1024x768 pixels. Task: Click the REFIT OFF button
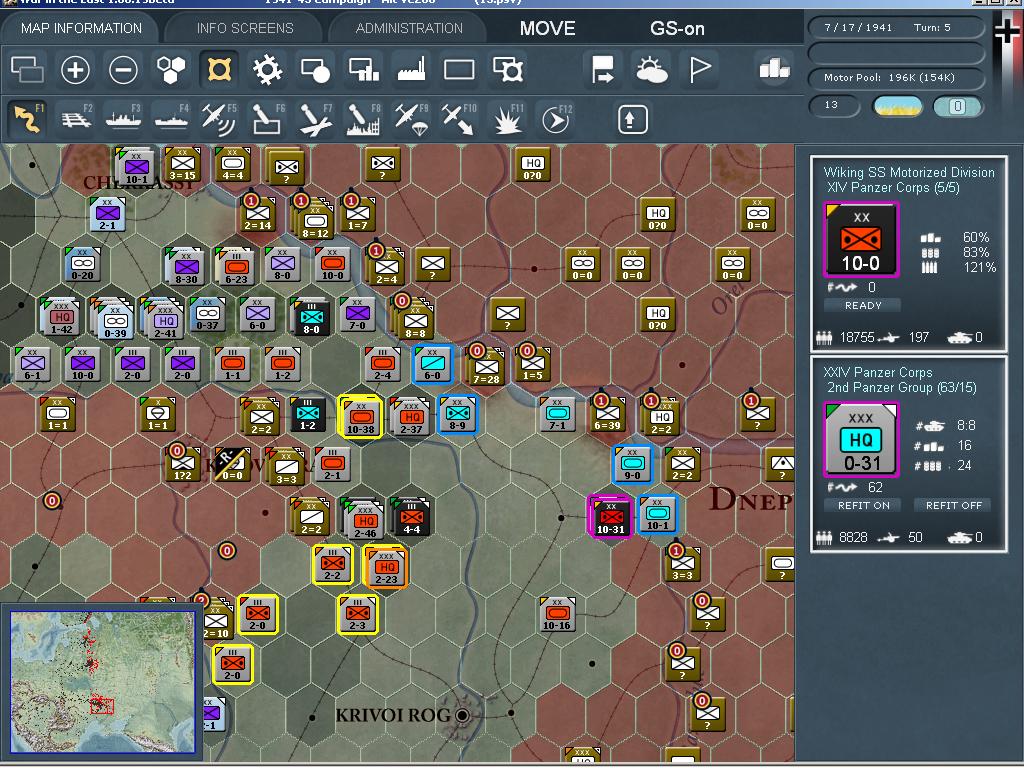coord(953,505)
